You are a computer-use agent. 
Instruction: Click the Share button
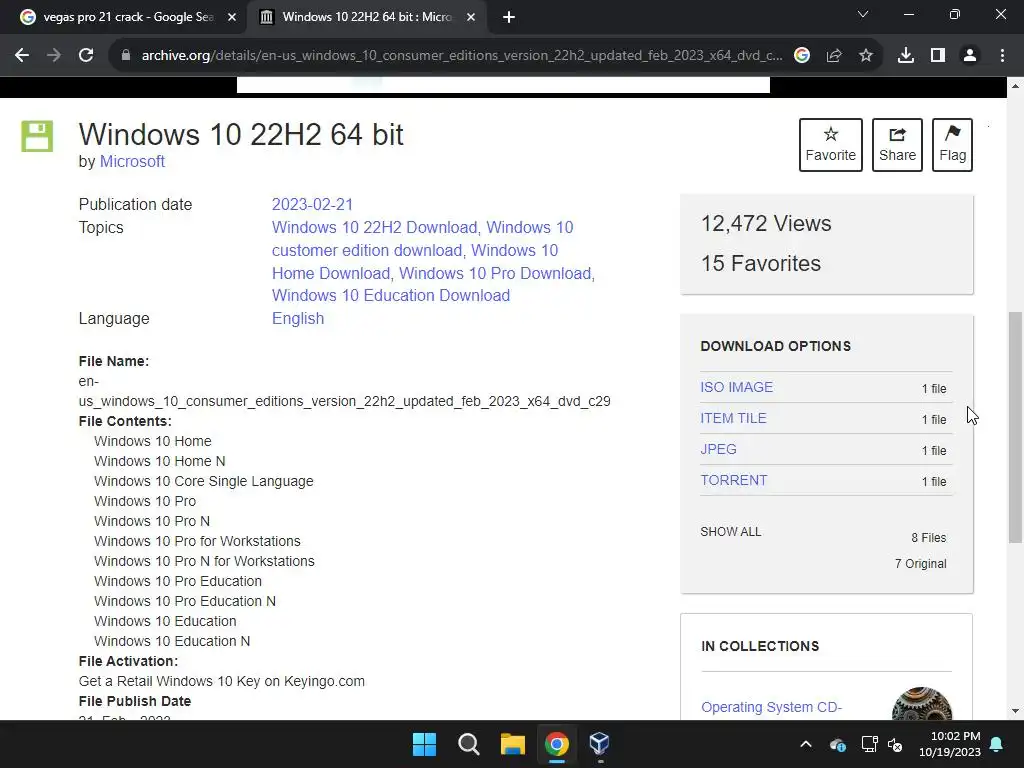[897, 145]
